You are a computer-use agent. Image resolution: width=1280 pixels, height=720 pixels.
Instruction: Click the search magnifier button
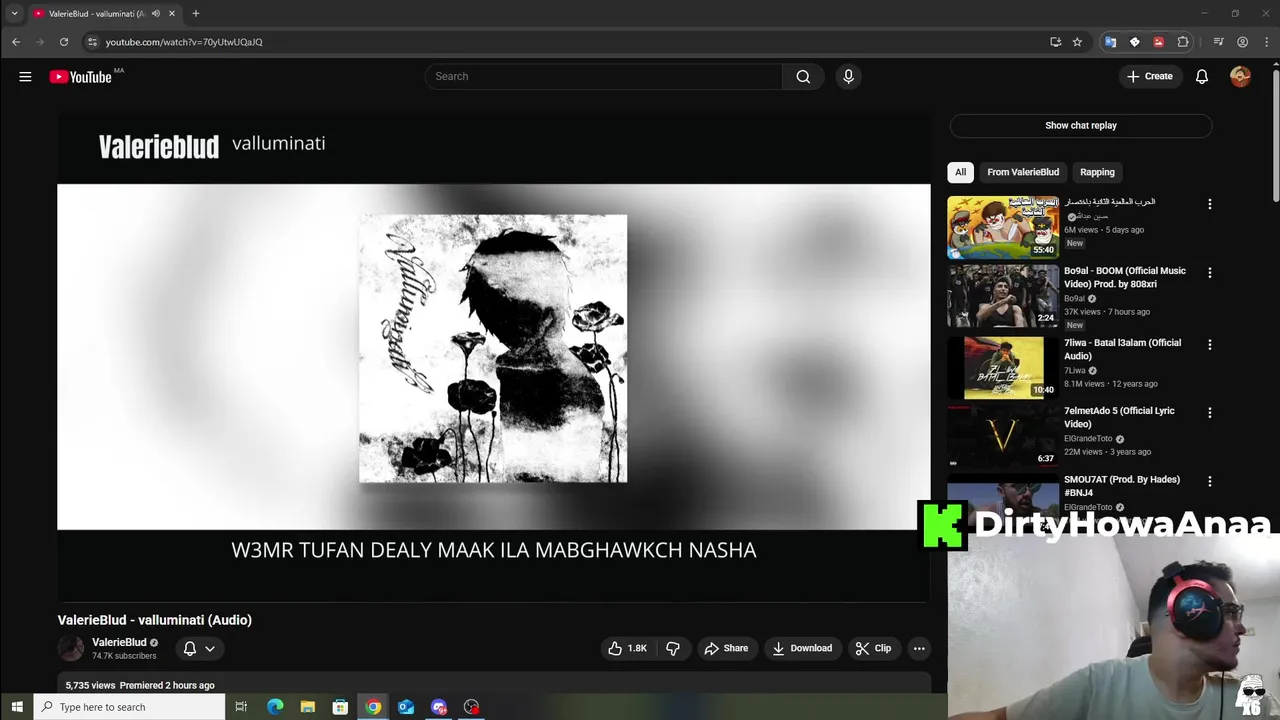click(803, 76)
